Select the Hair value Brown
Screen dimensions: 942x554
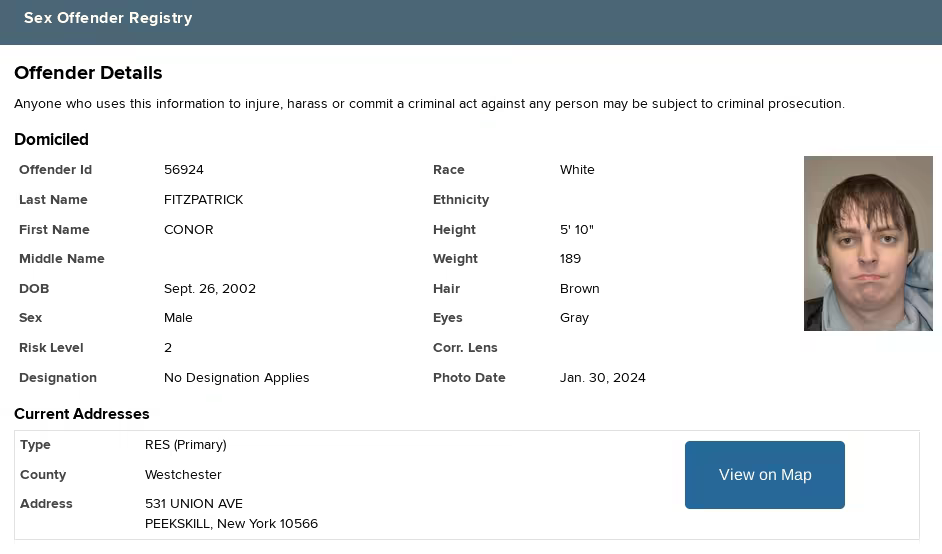[579, 289]
